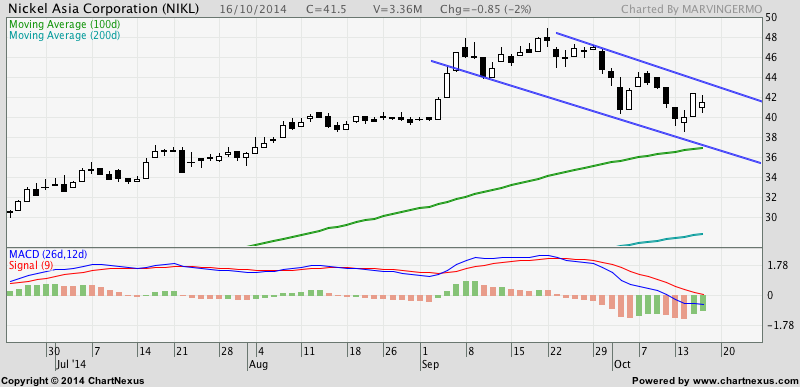The width and height of the screenshot is (800, 387).
Task: Click the date tick labeled 14
Action: click(144, 351)
